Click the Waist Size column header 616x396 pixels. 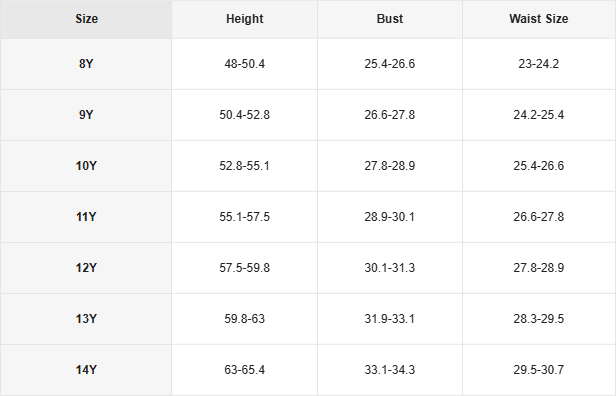539,19
